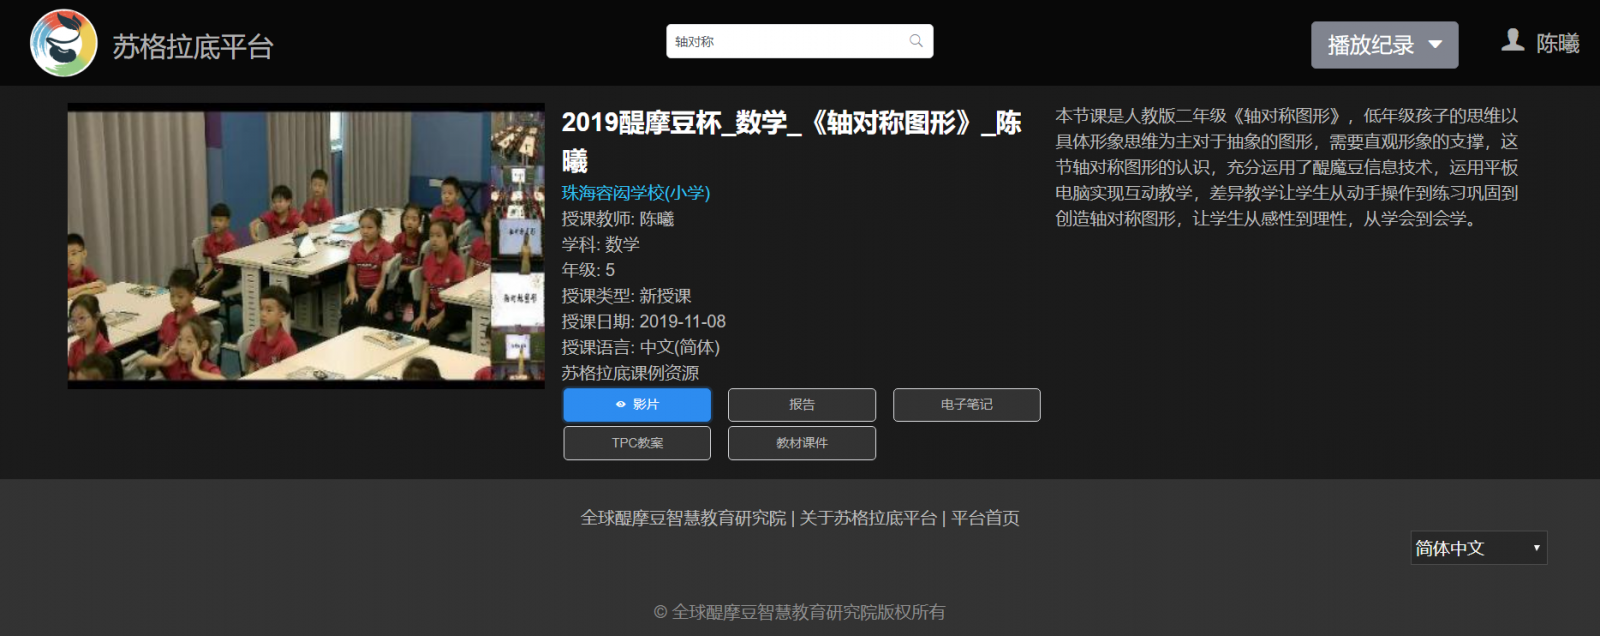1600x636 pixels.
Task: Click the eye icon on 影片 button
Action: pos(621,405)
